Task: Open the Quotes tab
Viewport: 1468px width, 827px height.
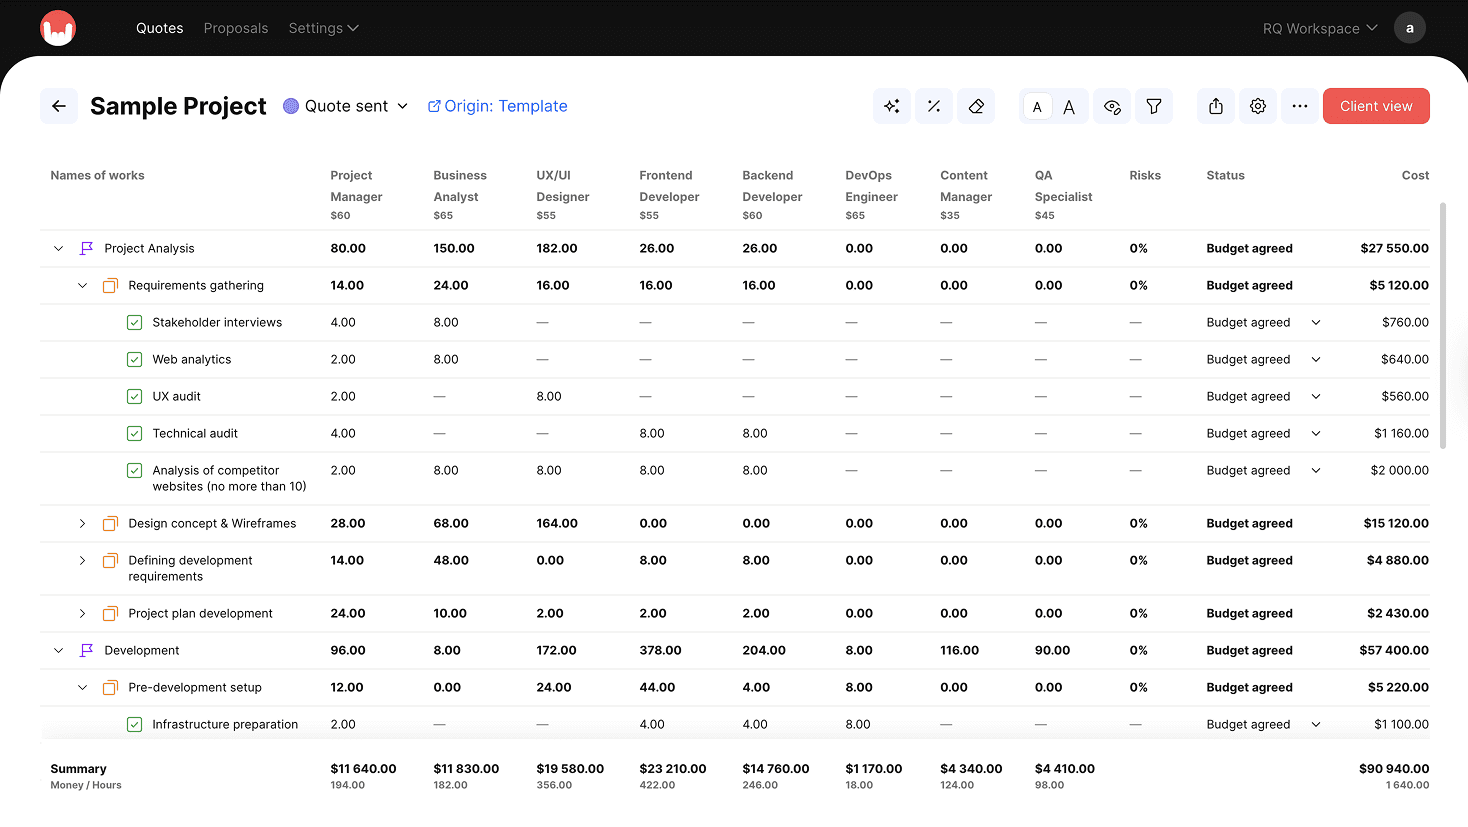Action: (160, 28)
